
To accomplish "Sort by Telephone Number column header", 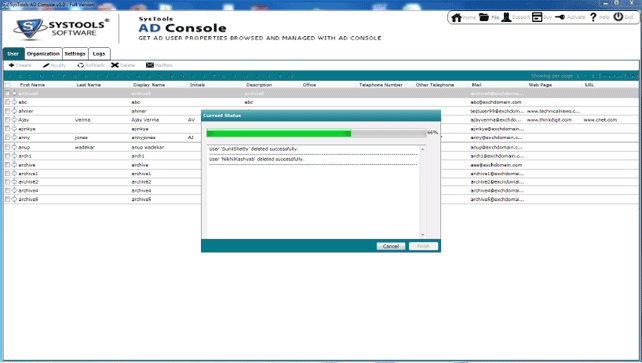I will (x=381, y=85).
